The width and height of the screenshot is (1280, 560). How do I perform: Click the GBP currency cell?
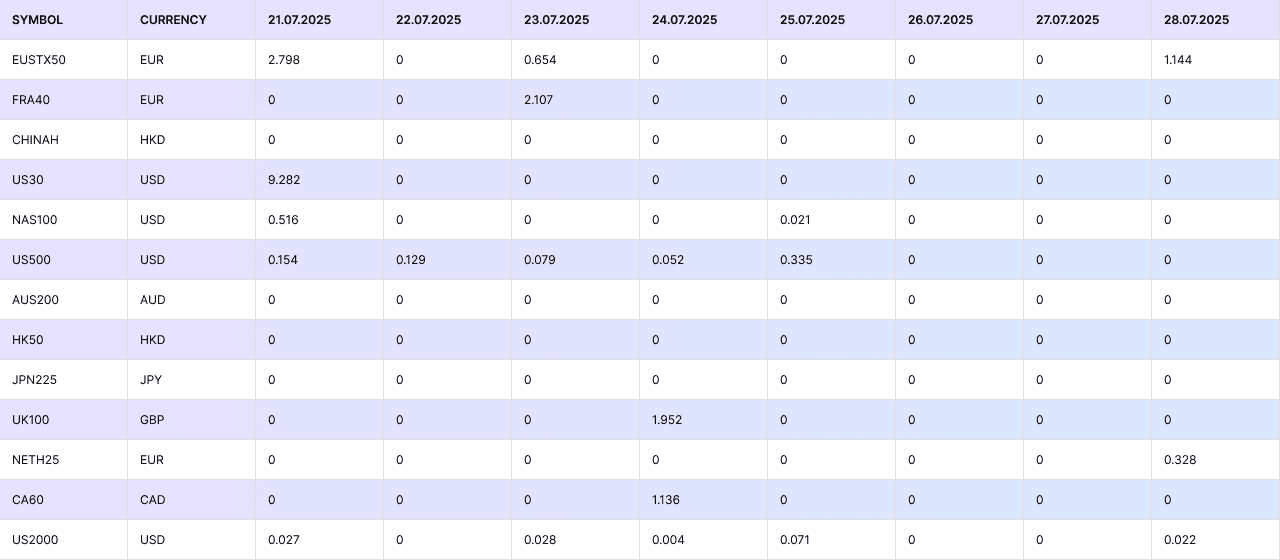[x=192, y=420]
